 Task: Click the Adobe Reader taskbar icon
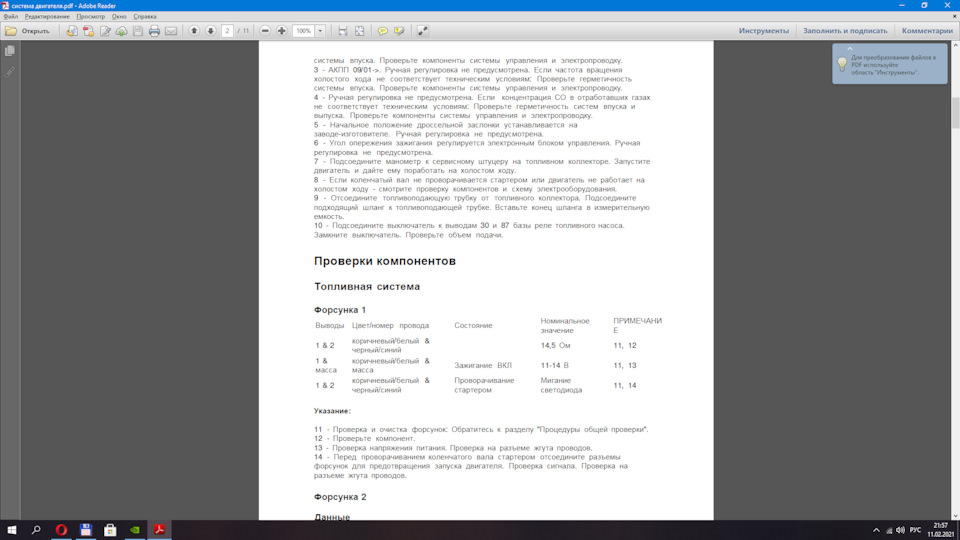tap(159, 530)
